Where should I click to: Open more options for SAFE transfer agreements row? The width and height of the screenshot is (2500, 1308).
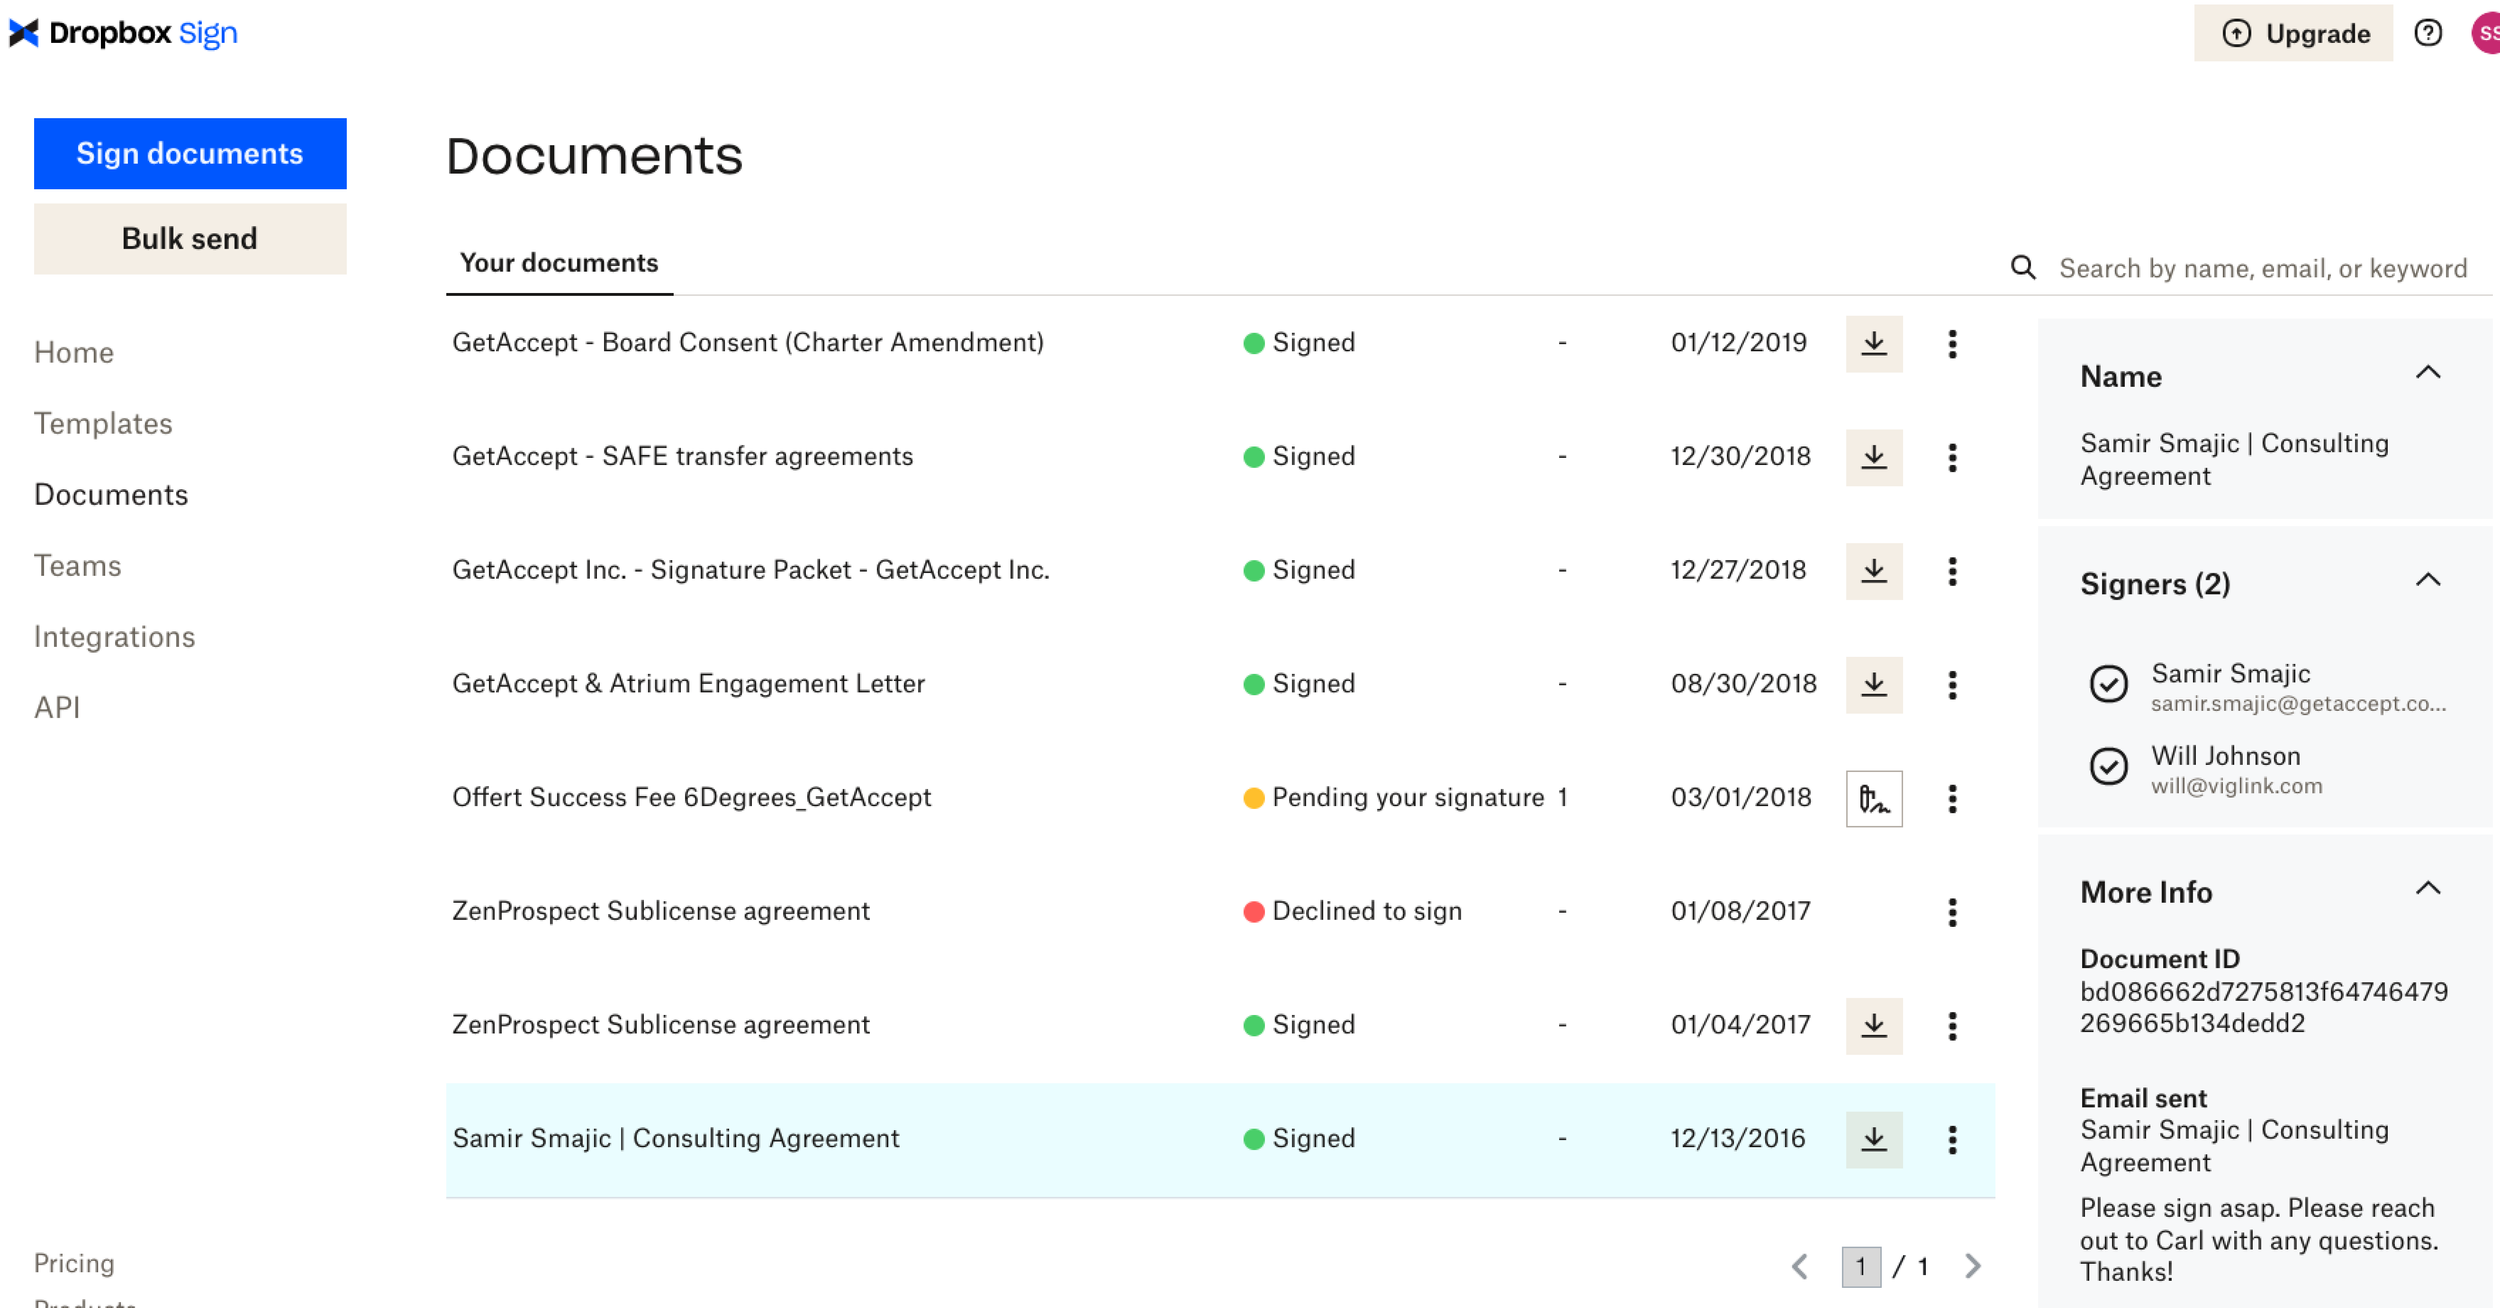(x=1952, y=458)
